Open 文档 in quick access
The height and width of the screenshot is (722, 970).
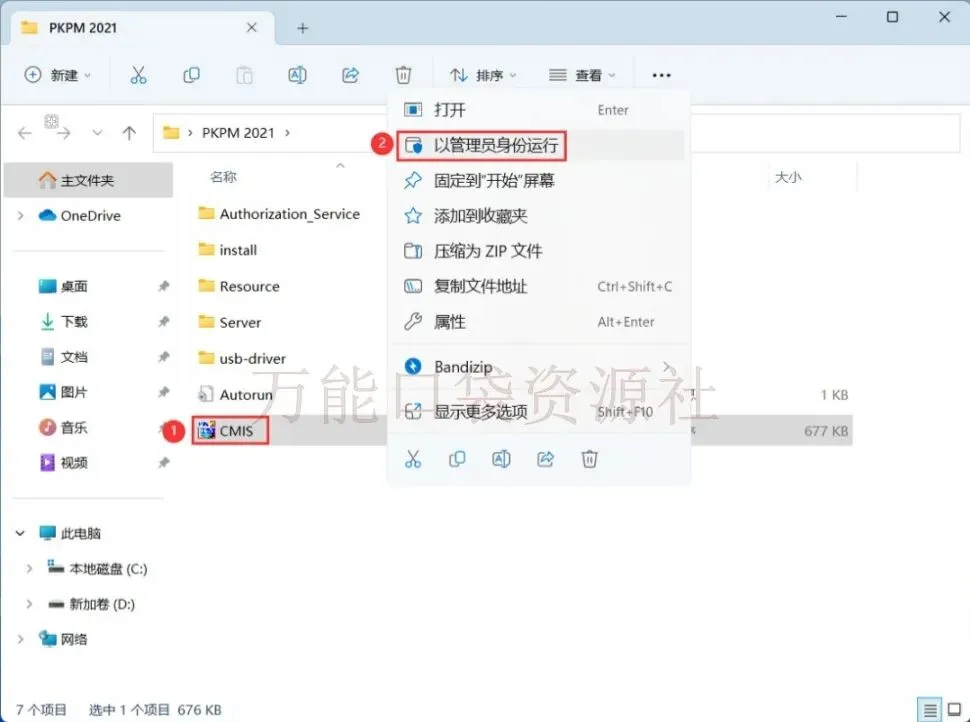coord(63,357)
